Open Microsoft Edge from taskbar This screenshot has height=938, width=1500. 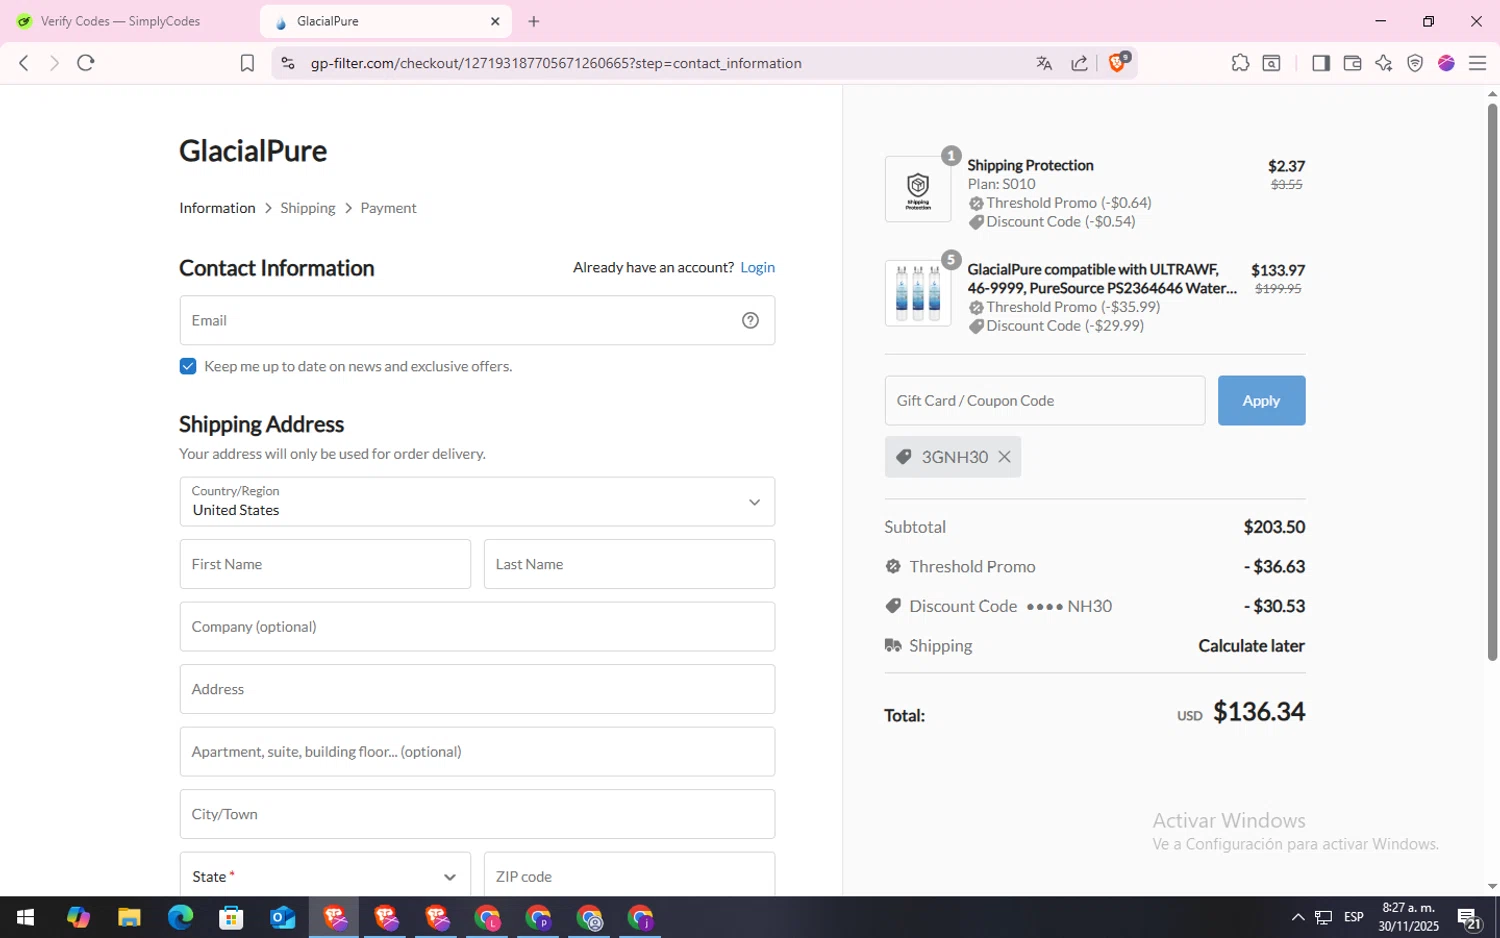pos(180,917)
